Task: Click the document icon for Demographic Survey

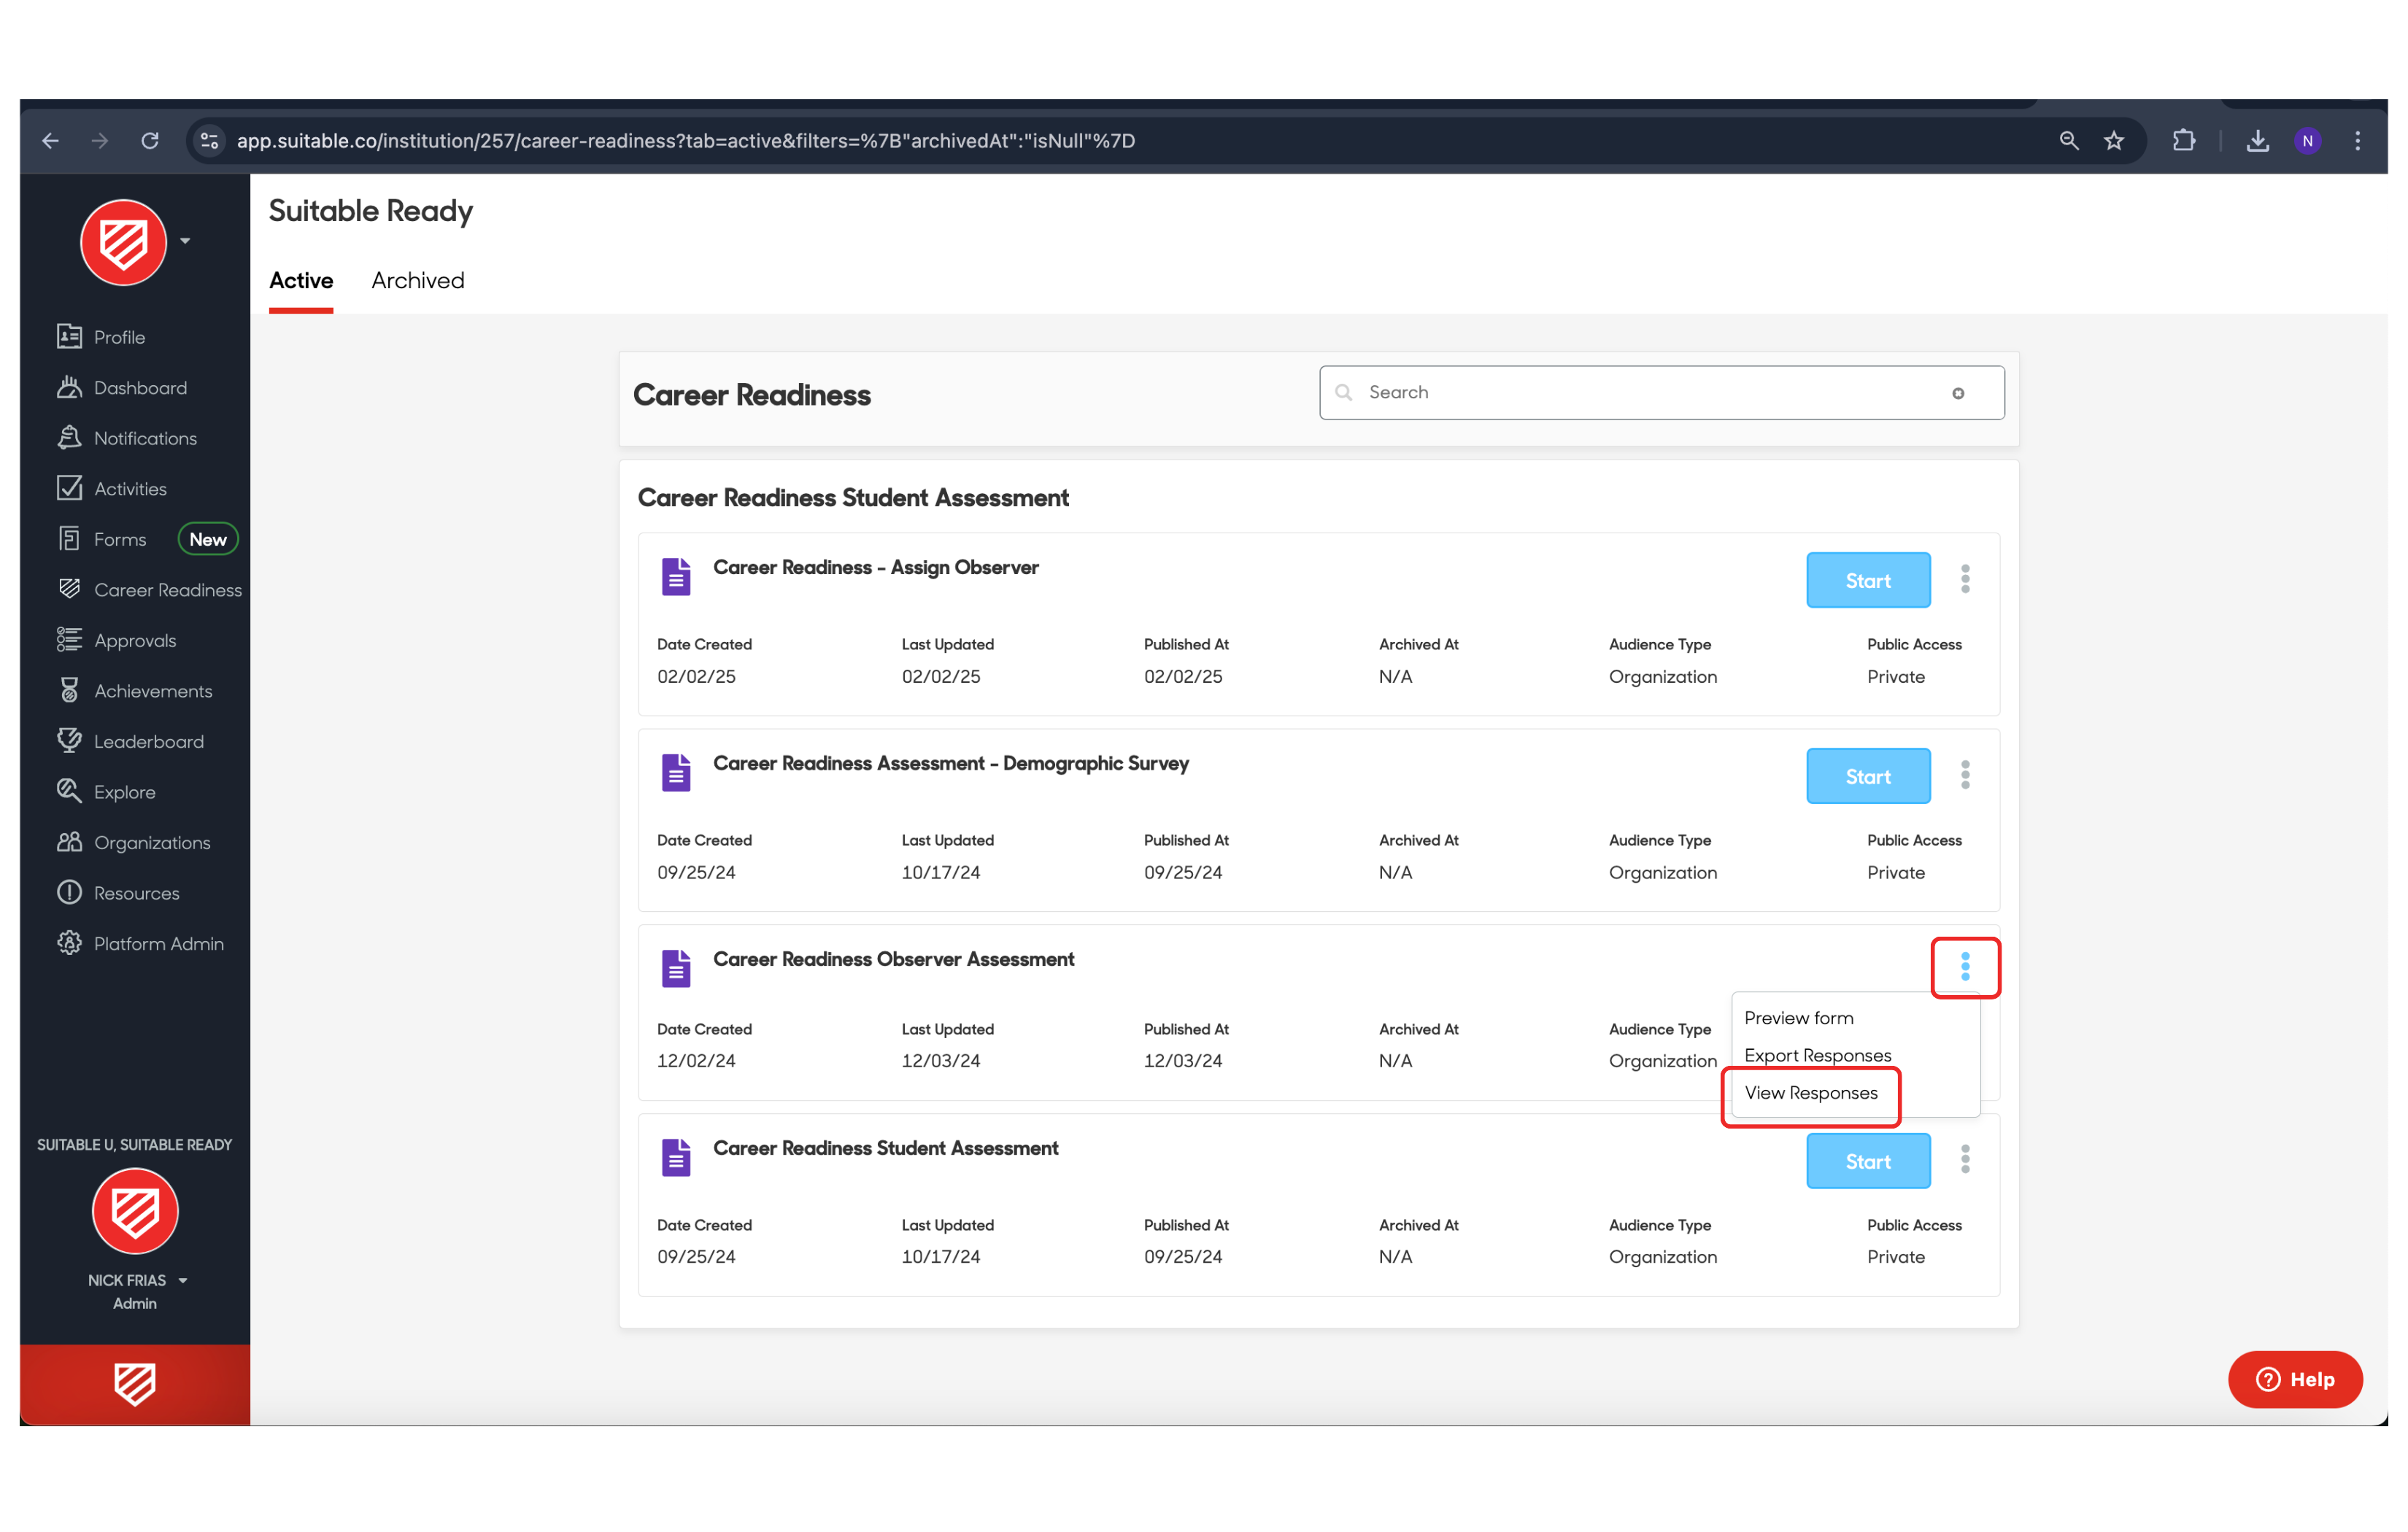Action: click(x=676, y=773)
